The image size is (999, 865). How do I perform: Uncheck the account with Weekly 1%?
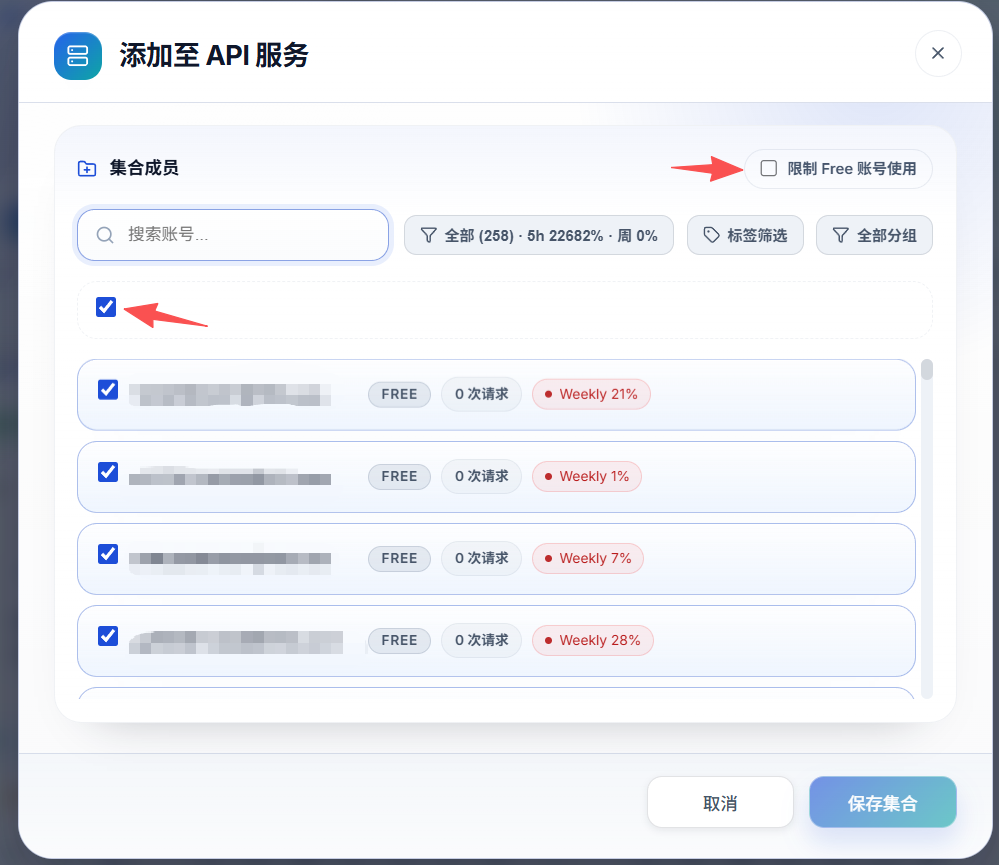(108, 472)
